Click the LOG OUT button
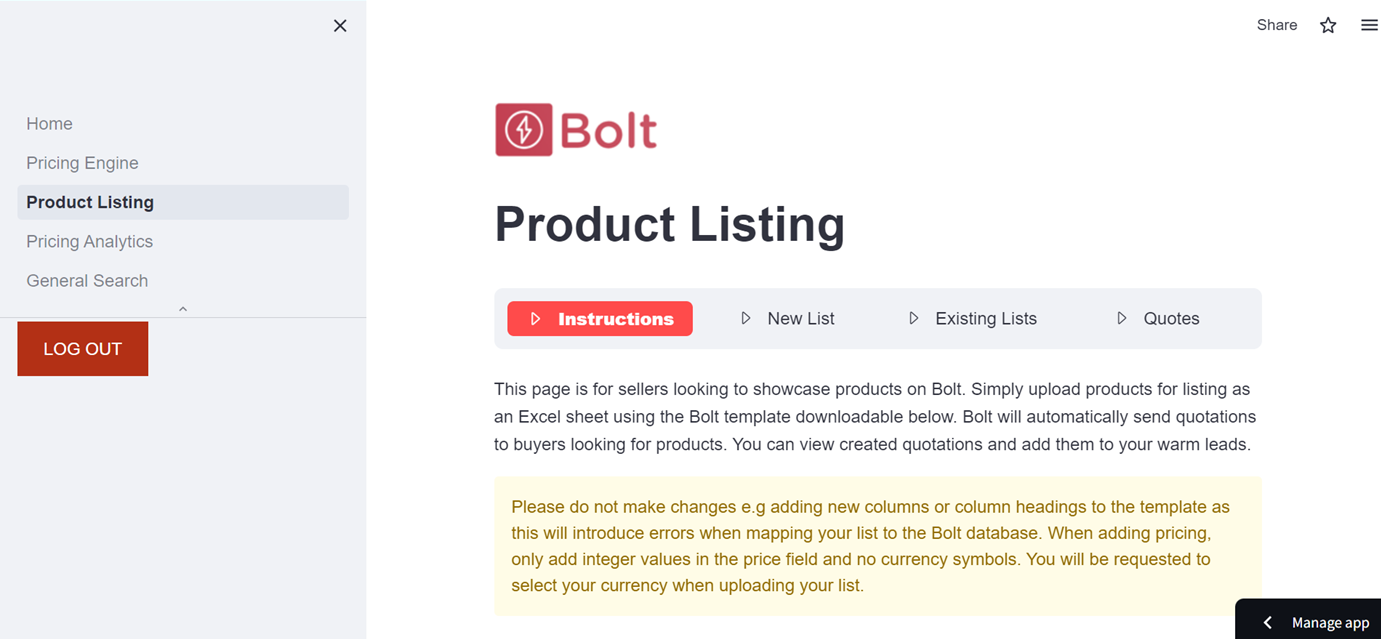Screen dimensions: 1381x639 pyautogui.click(x=82, y=348)
